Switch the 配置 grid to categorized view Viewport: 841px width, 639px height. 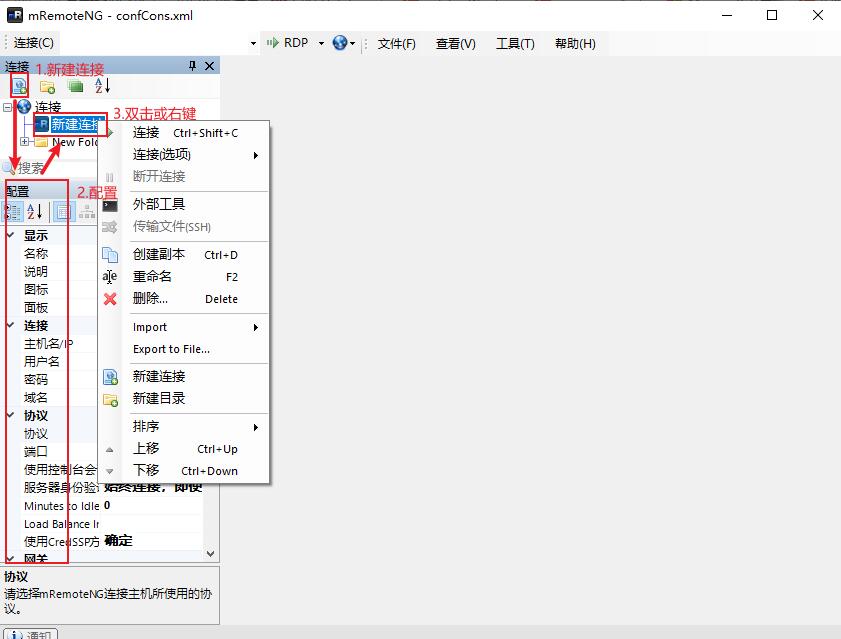tap(12, 212)
